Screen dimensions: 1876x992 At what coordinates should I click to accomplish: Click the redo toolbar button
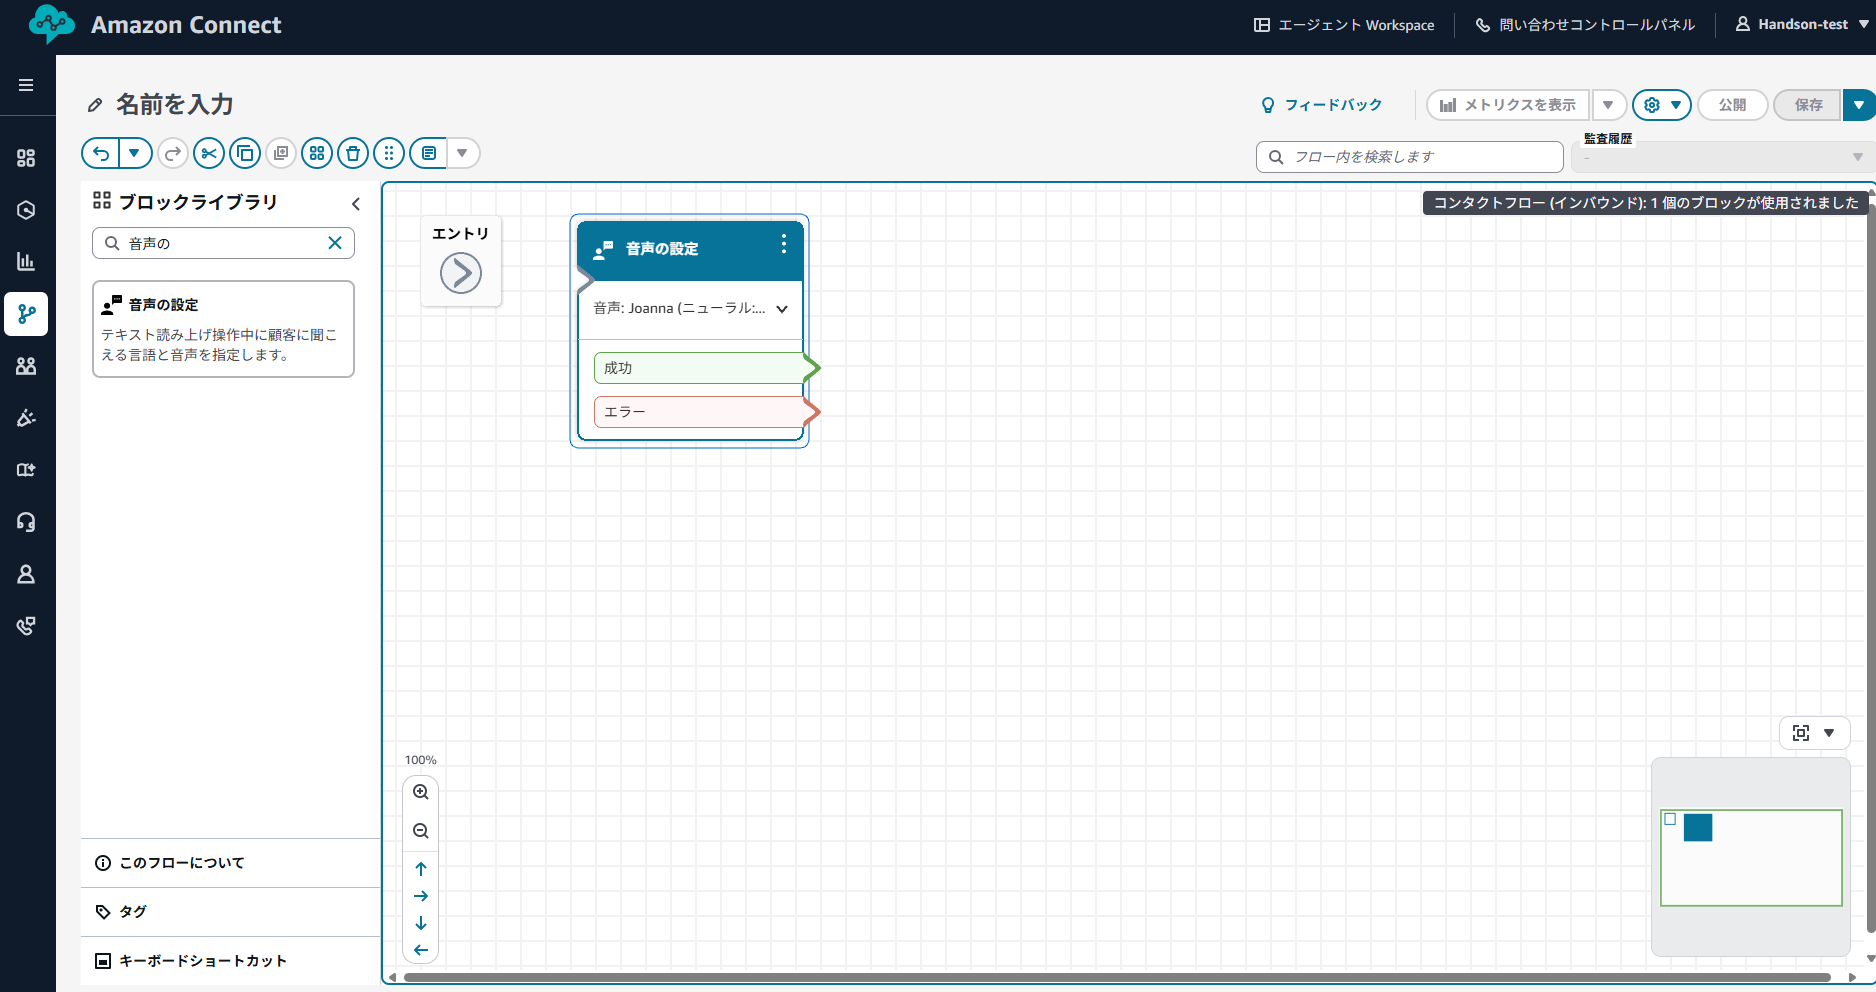173,153
